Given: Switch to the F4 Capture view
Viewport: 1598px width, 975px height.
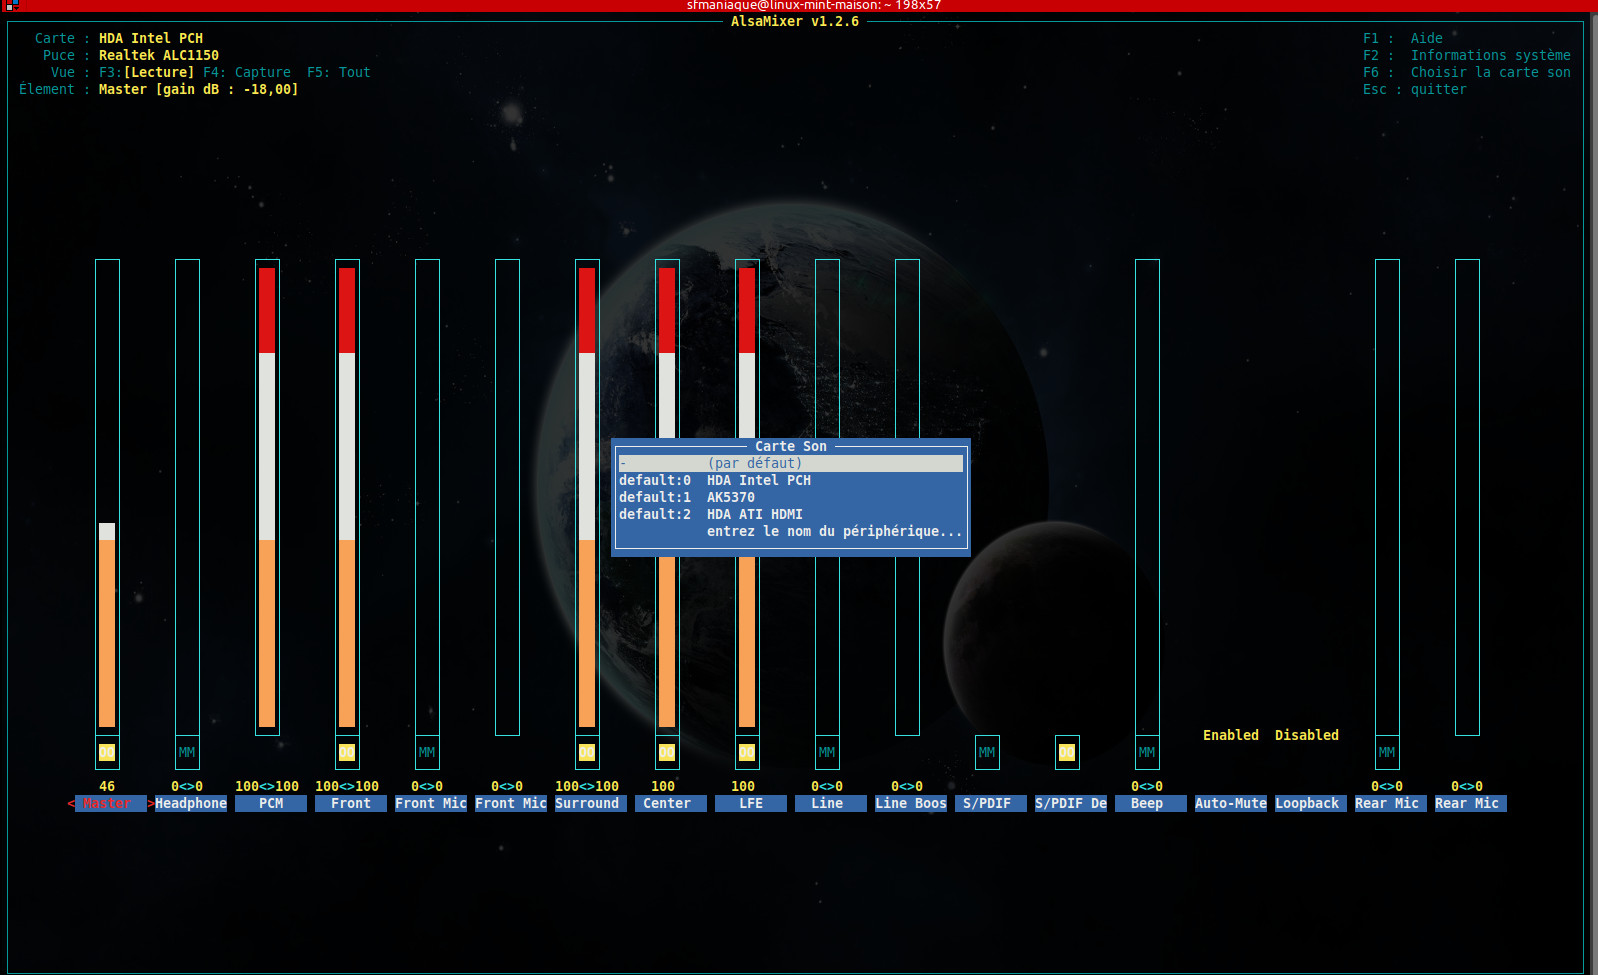Looking at the screenshot, I should pos(247,73).
